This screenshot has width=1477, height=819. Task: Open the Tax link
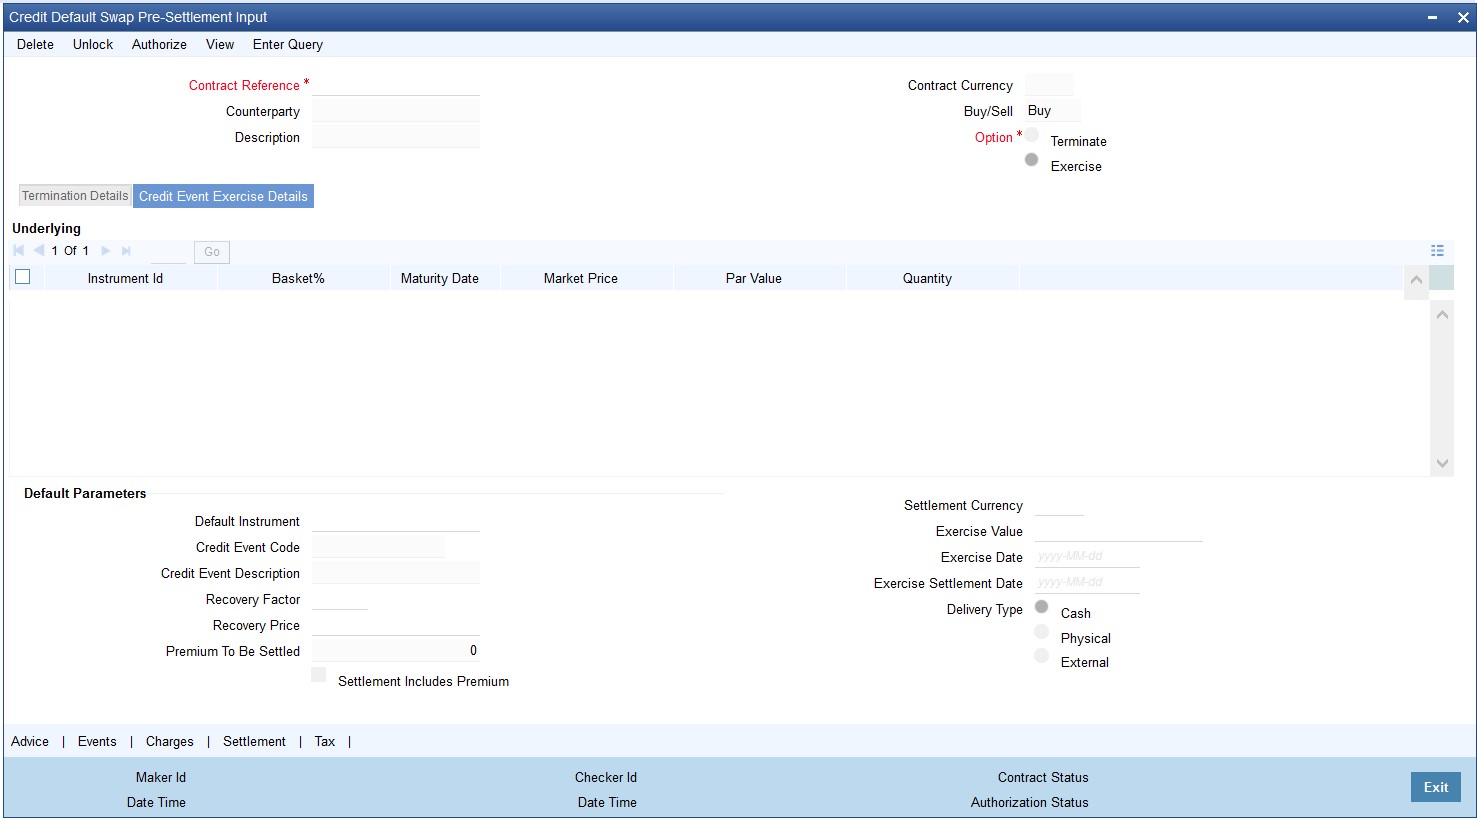point(325,741)
